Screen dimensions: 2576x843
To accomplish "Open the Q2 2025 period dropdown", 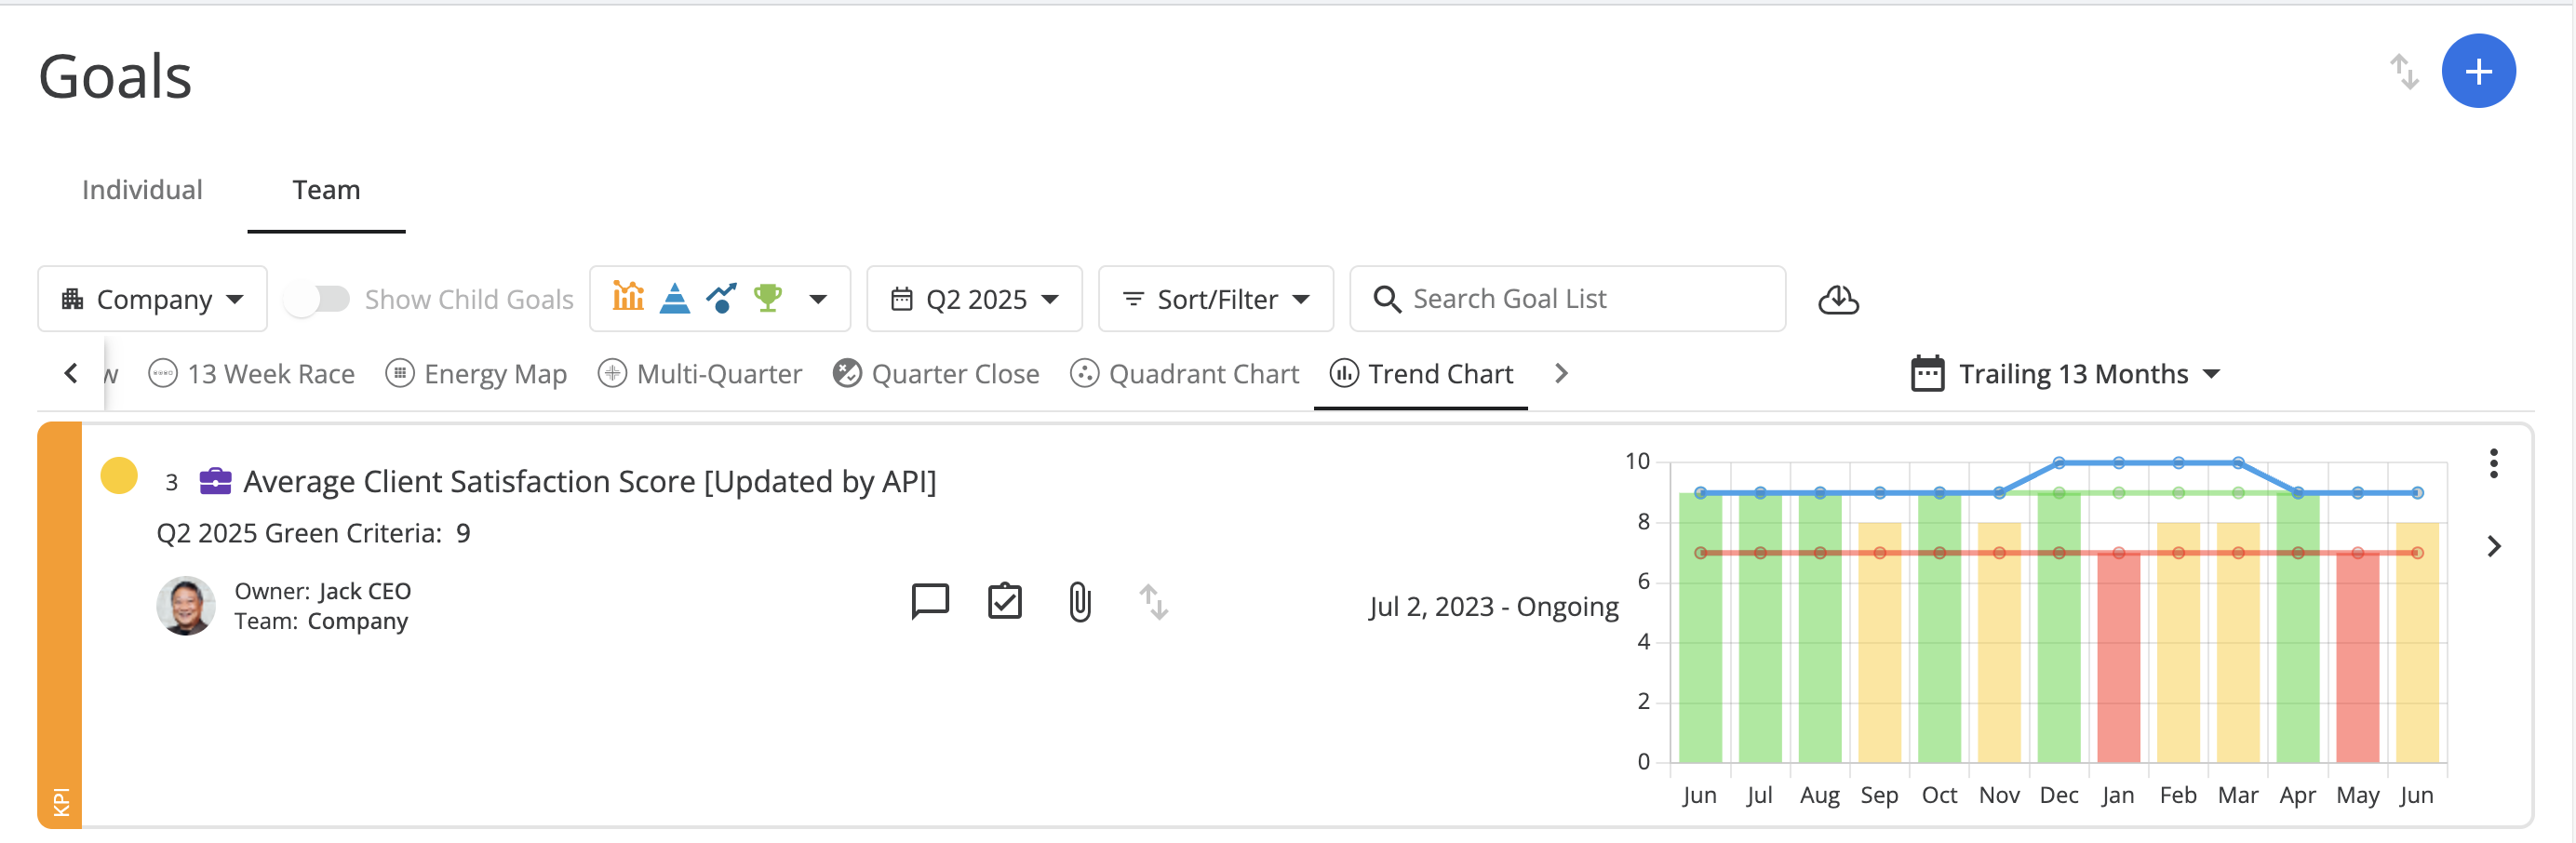I will (974, 299).
